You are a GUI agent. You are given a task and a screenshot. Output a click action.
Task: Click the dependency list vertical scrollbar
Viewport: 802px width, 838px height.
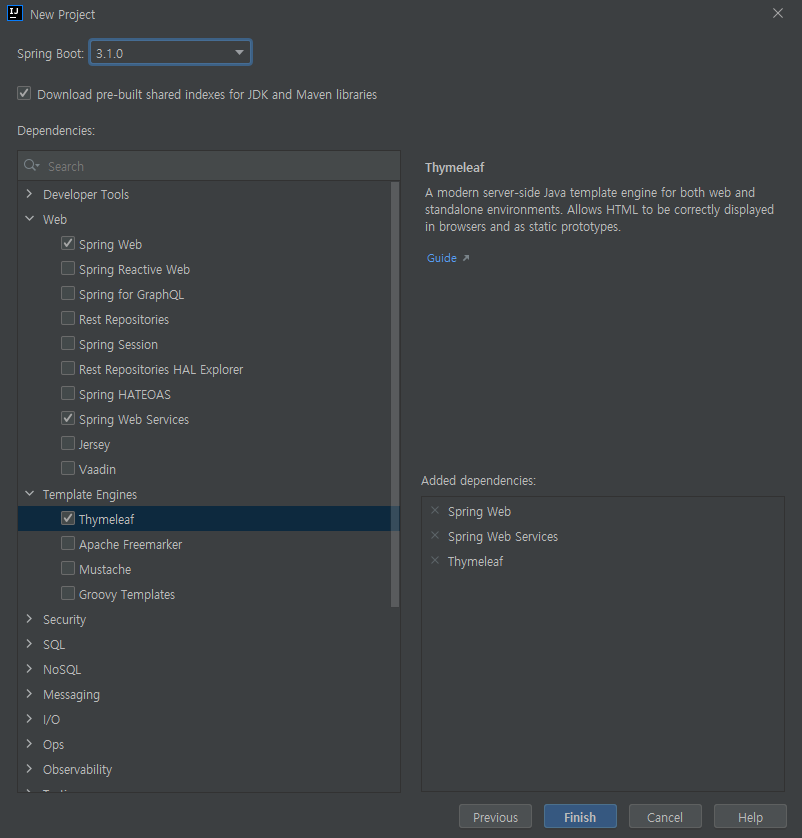click(395, 394)
